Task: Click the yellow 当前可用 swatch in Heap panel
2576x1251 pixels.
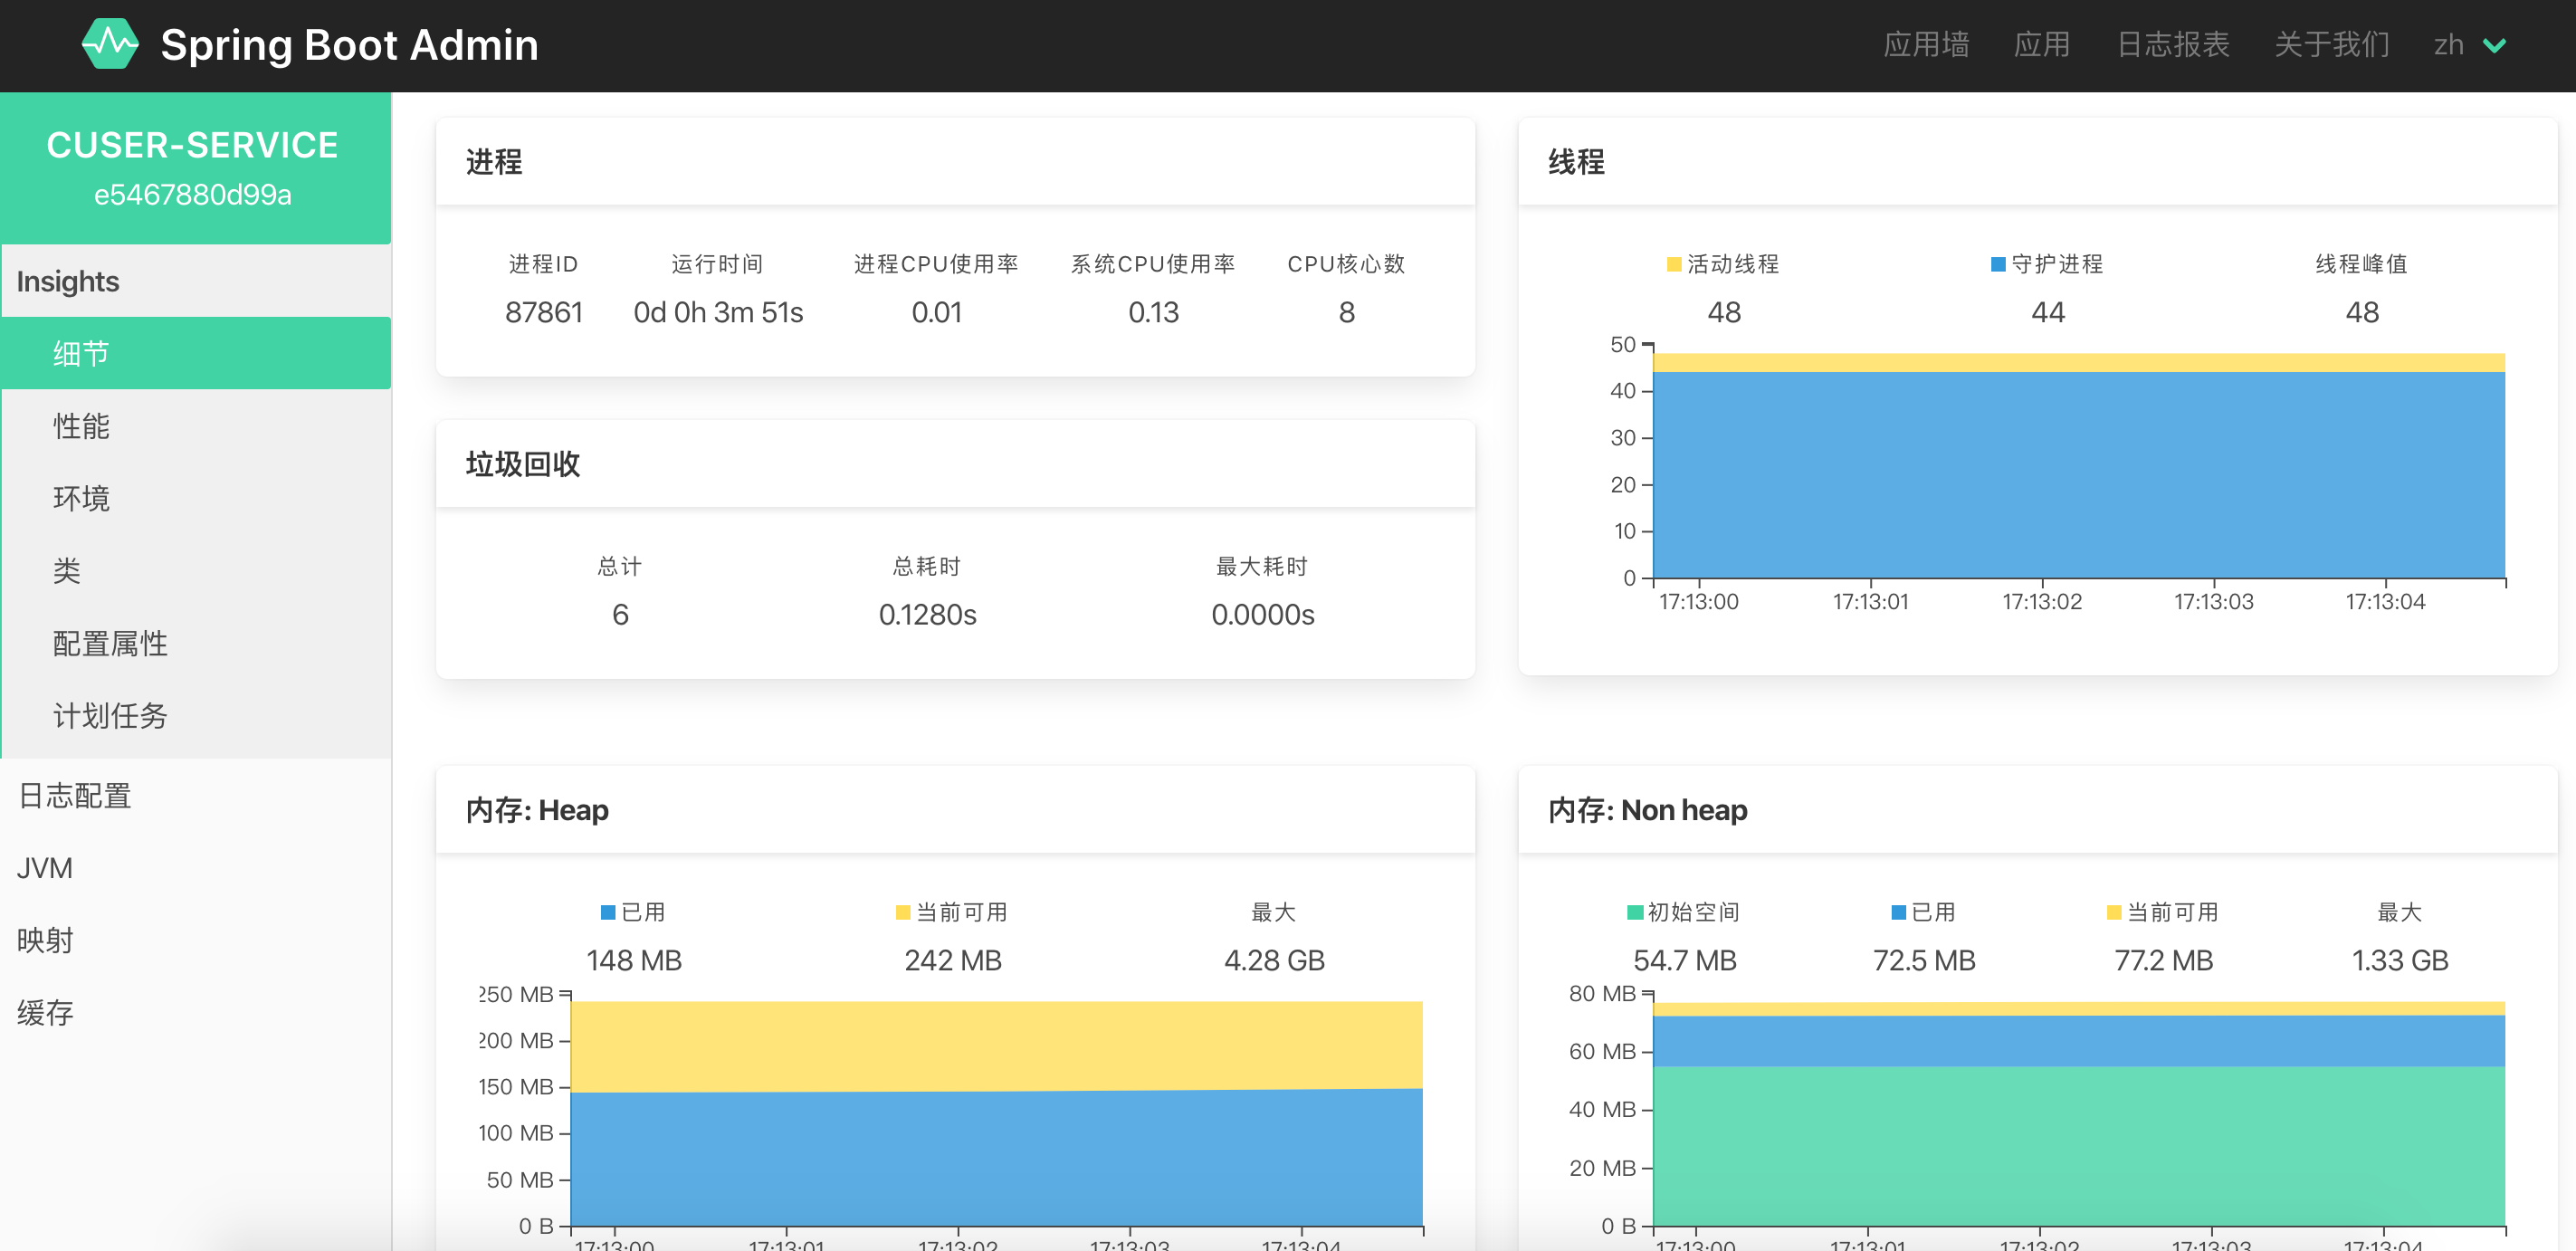Action: point(903,912)
